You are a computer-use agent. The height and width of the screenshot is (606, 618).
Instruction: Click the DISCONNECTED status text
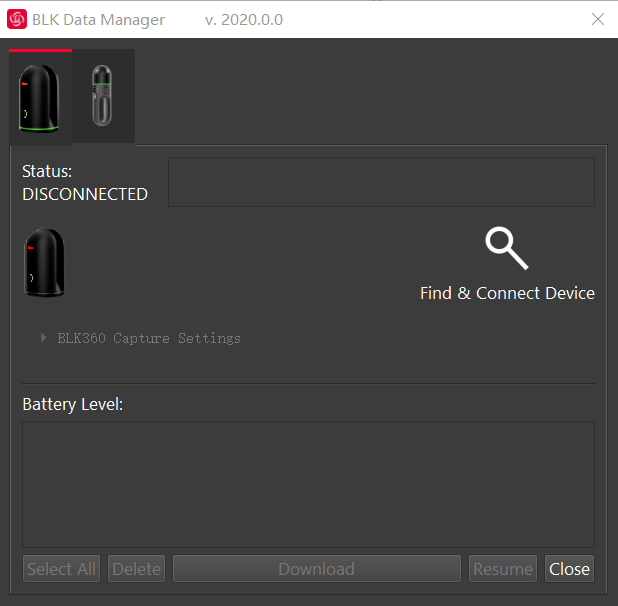pyautogui.click(x=85, y=194)
